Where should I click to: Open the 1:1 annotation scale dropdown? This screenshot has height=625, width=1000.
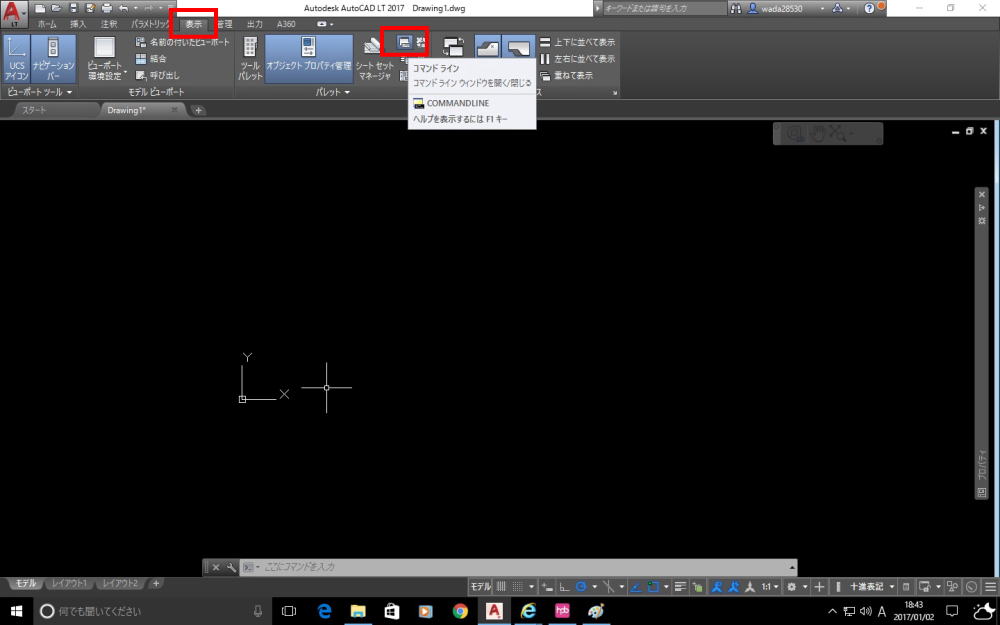click(770, 587)
